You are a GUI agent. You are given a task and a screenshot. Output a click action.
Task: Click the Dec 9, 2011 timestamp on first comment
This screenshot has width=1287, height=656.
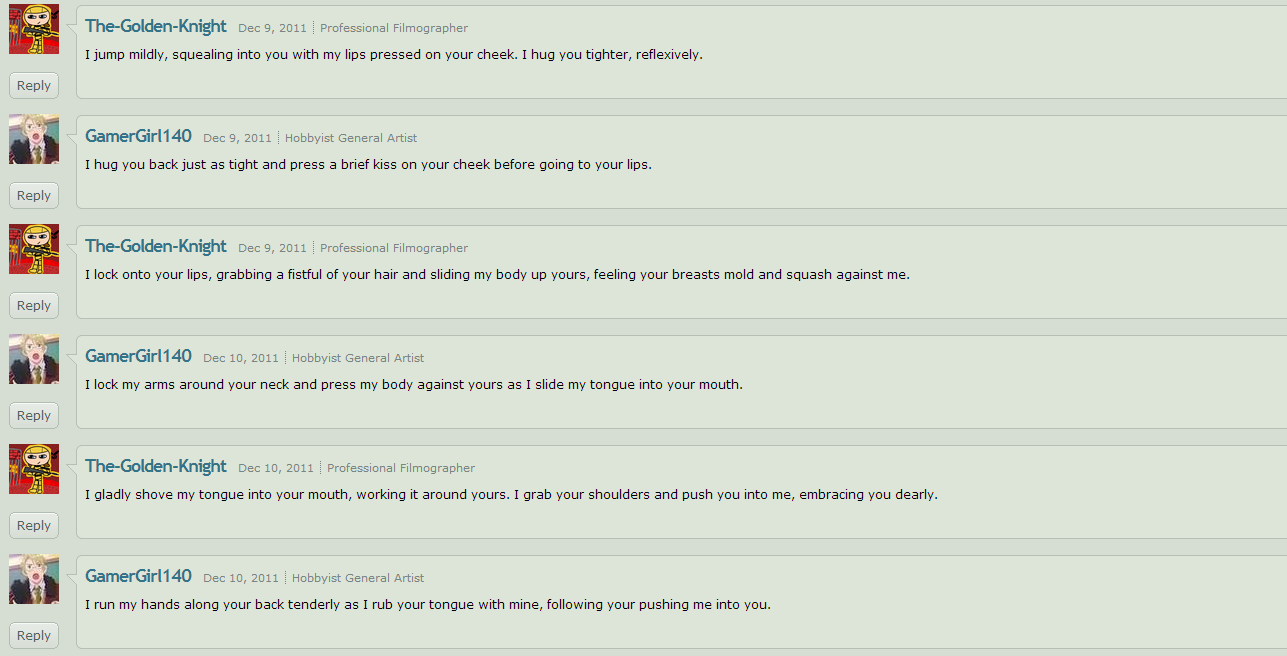272,28
